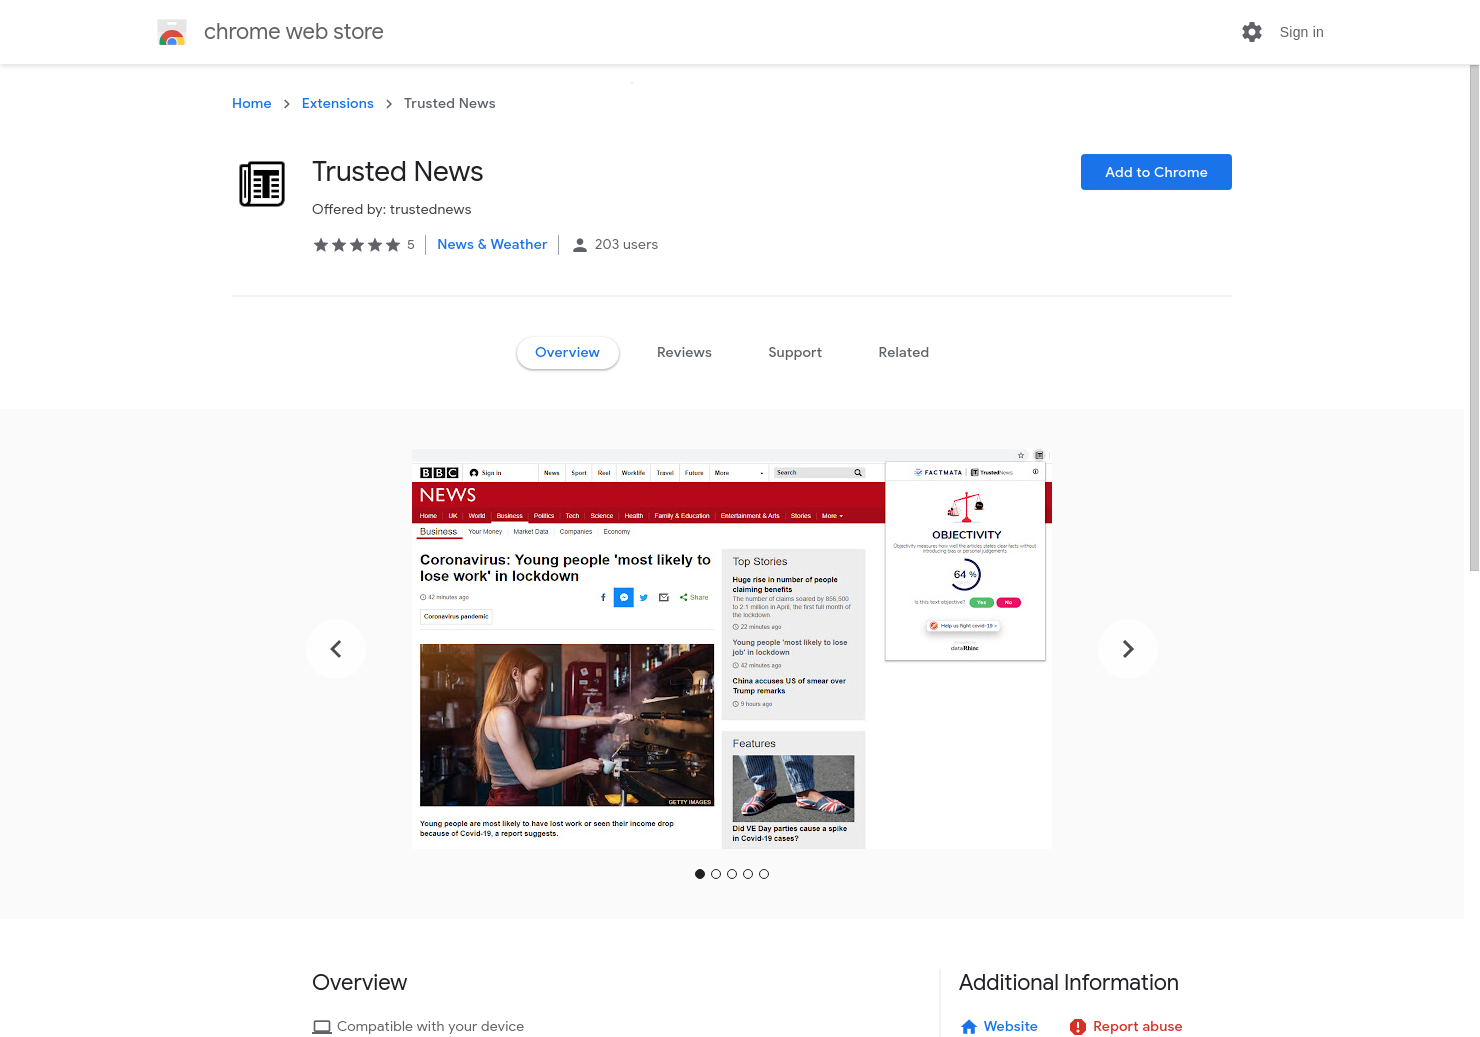Click the page vertical scrollbar

pyautogui.click(x=1474, y=318)
